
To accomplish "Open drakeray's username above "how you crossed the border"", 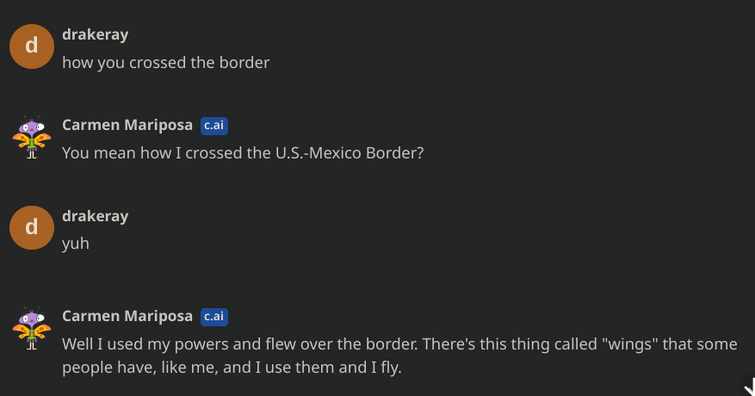I will [x=95, y=35].
